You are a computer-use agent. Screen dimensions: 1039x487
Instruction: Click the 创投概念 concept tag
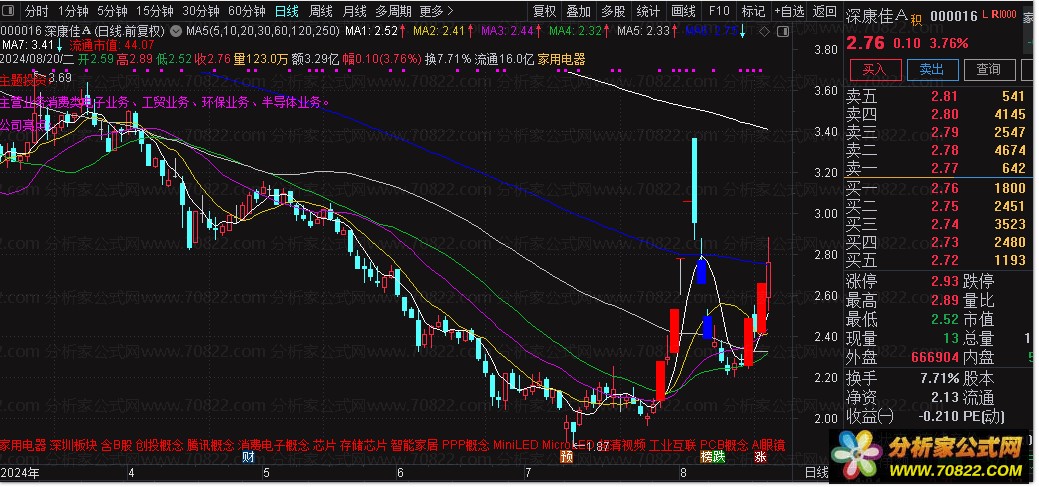[x=160, y=445]
